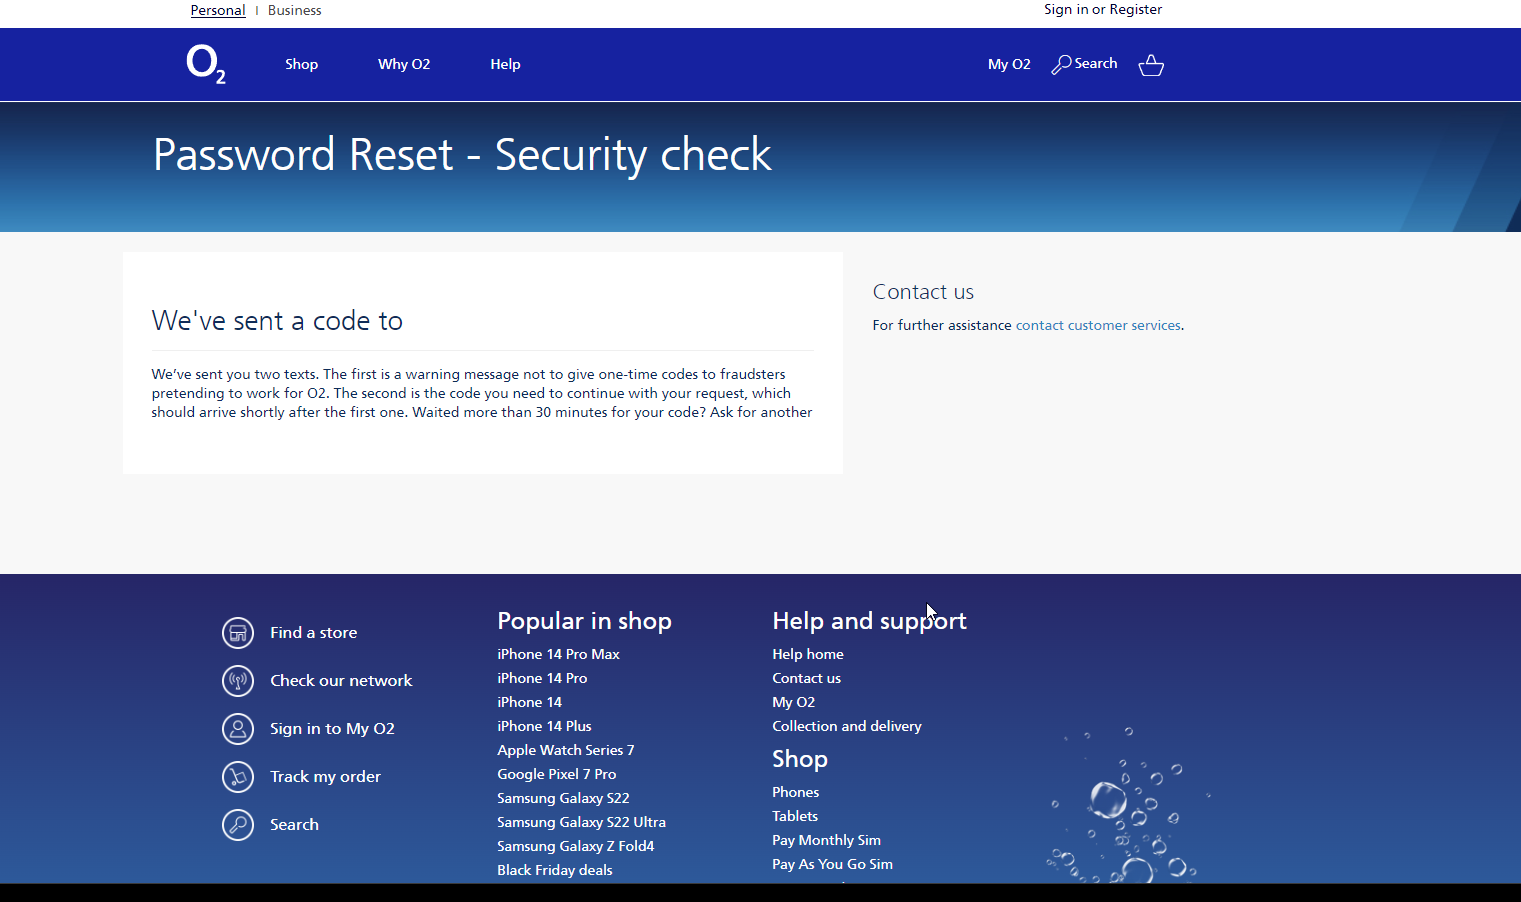Click Sign in or Register

click(1102, 10)
